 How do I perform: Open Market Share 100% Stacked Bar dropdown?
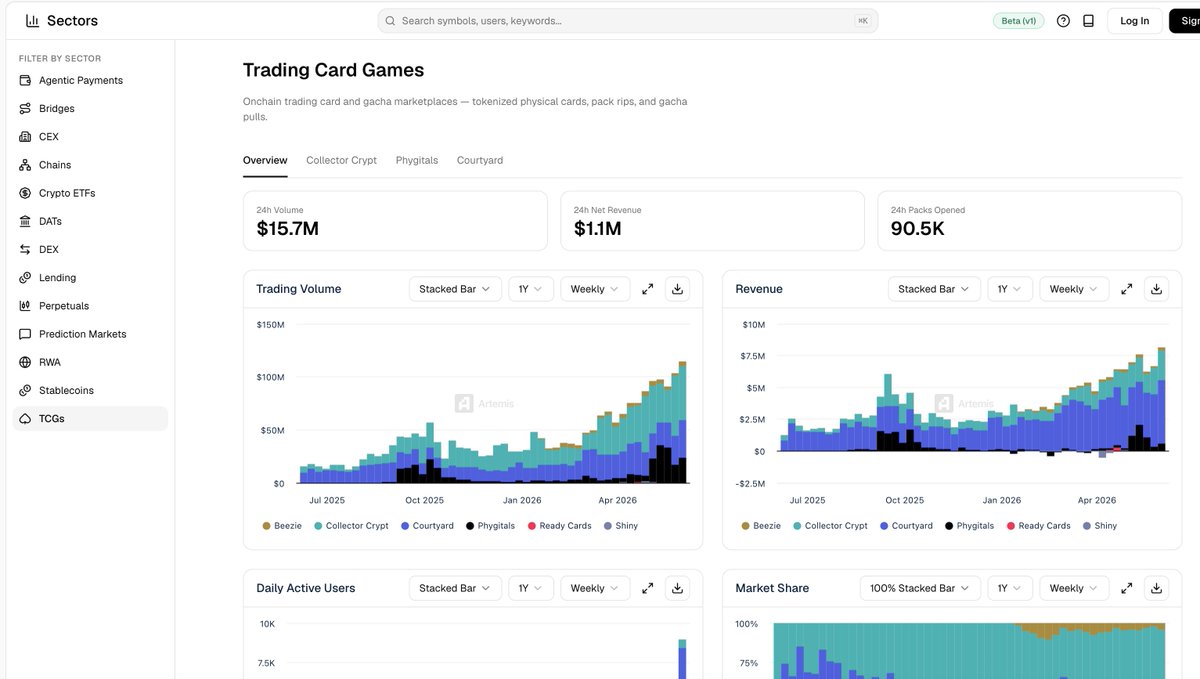click(920, 588)
